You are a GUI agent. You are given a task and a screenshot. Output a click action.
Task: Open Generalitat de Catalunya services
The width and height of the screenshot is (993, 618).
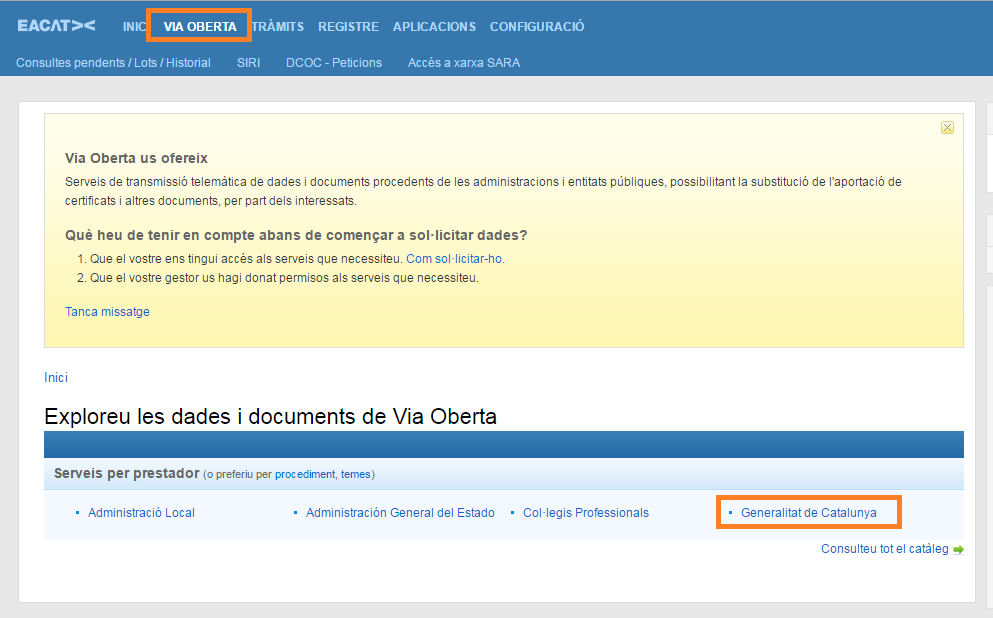point(808,513)
